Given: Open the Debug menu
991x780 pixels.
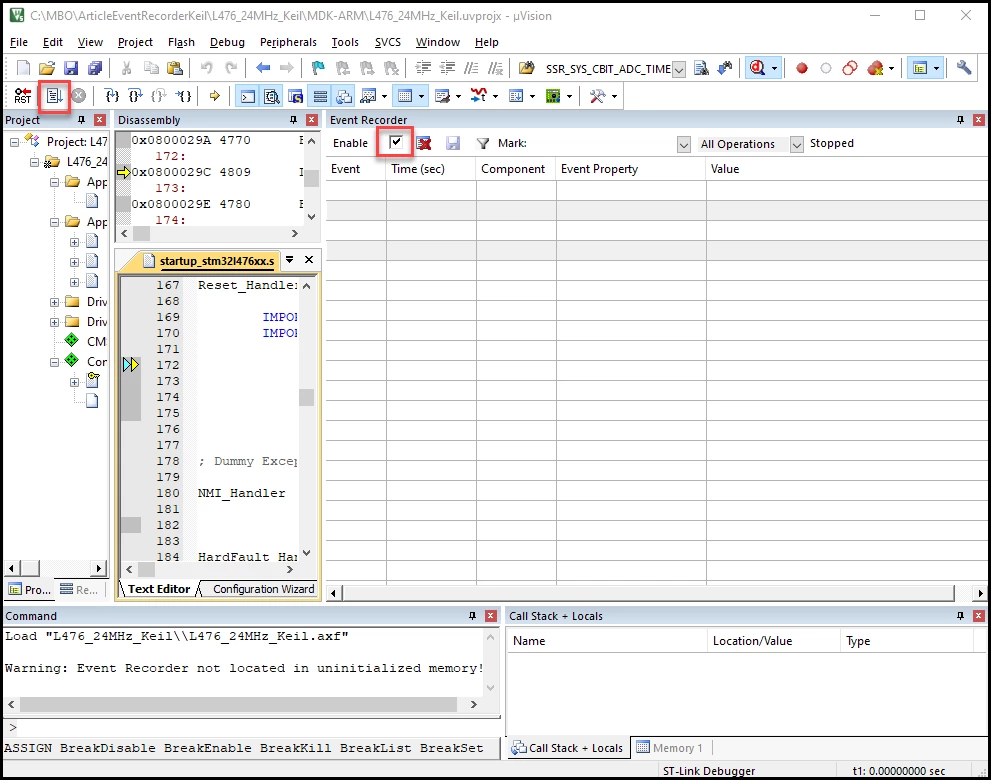Looking at the screenshot, I should tap(227, 42).
